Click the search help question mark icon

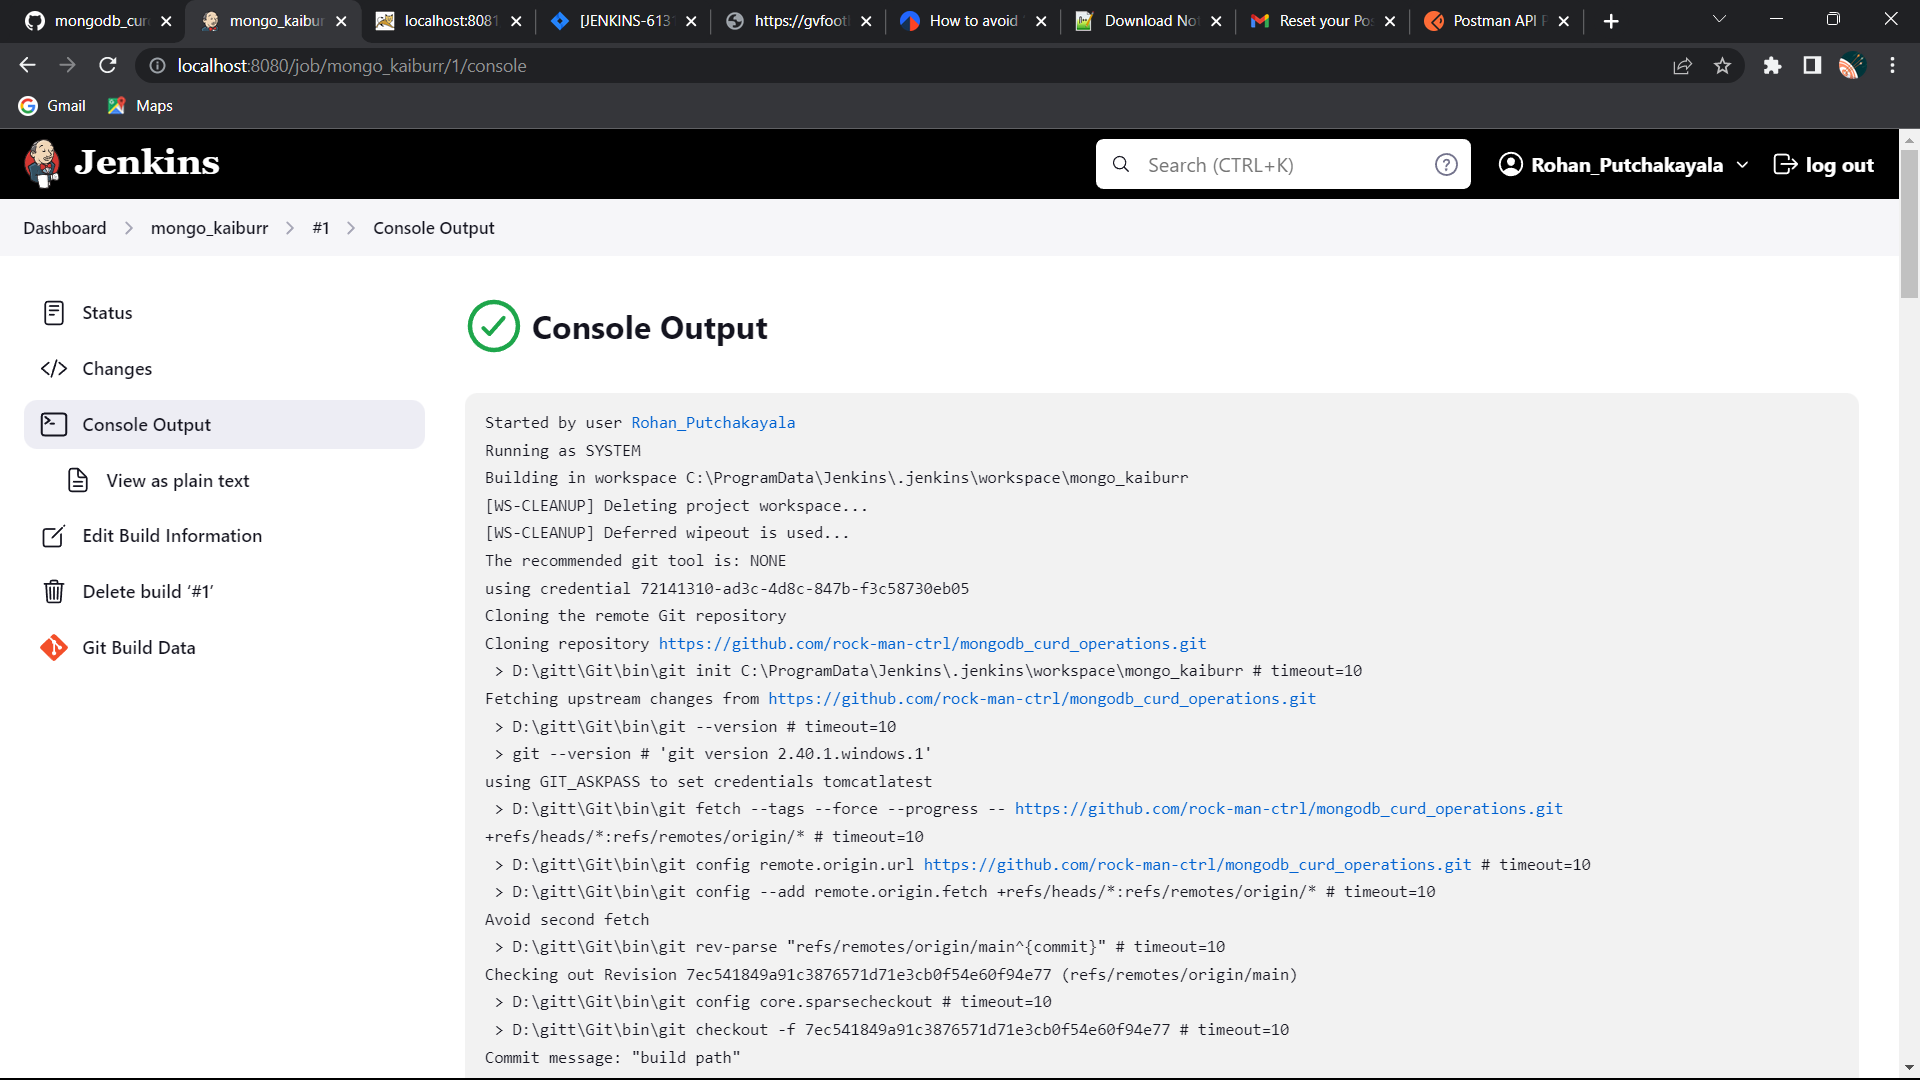[1446, 164]
